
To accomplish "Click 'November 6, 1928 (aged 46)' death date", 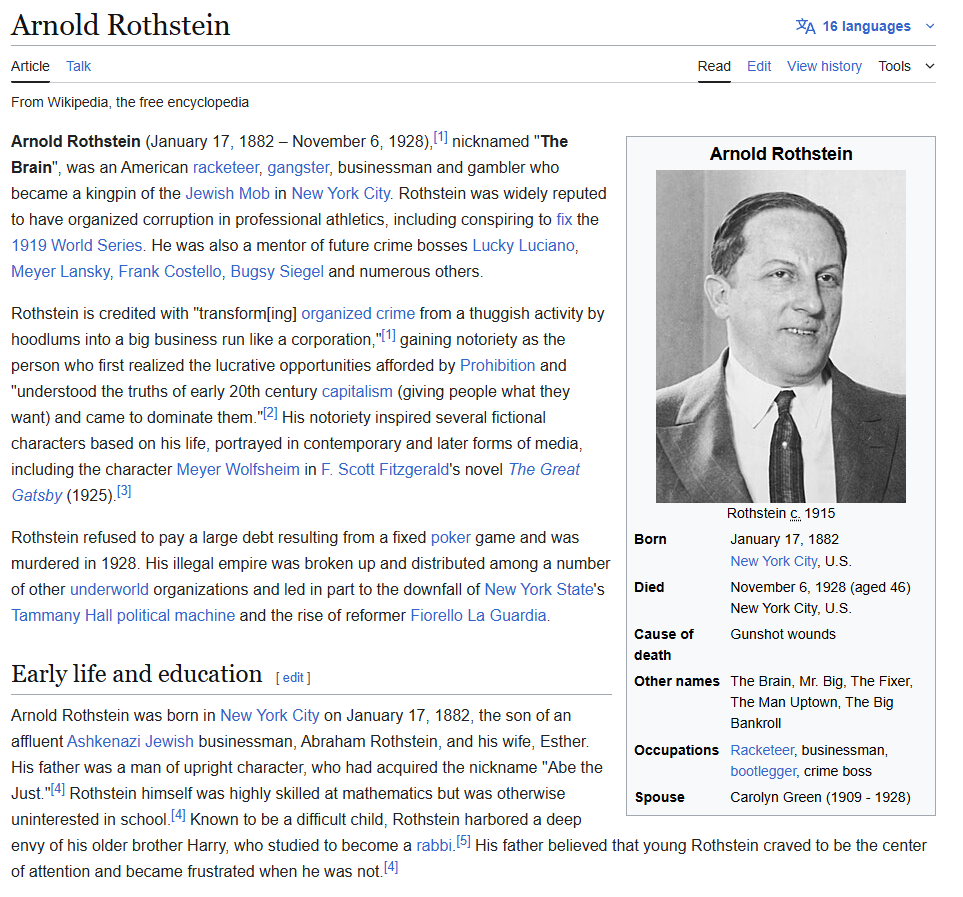I will (x=821, y=587).
